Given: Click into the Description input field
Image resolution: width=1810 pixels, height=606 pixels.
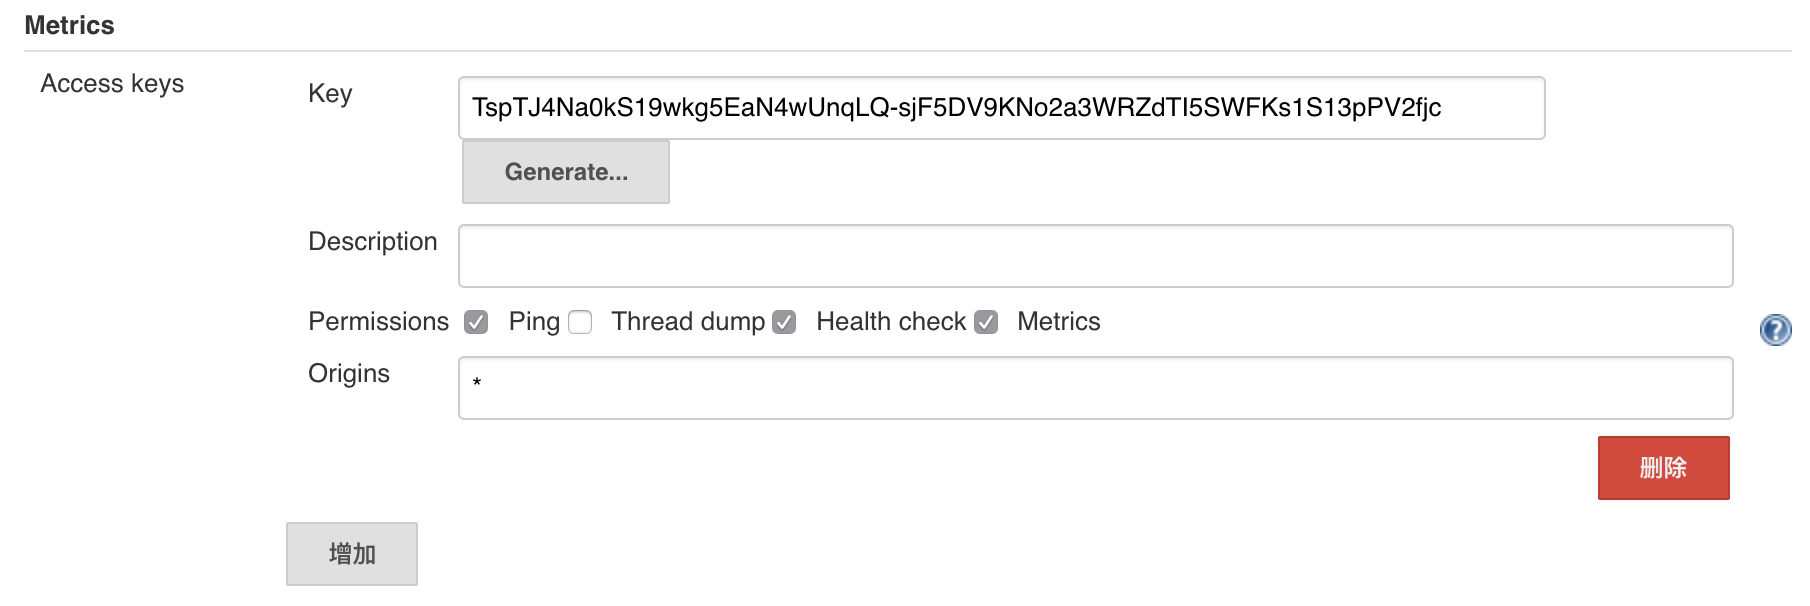Looking at the screenshot, I should point(1095,256).
